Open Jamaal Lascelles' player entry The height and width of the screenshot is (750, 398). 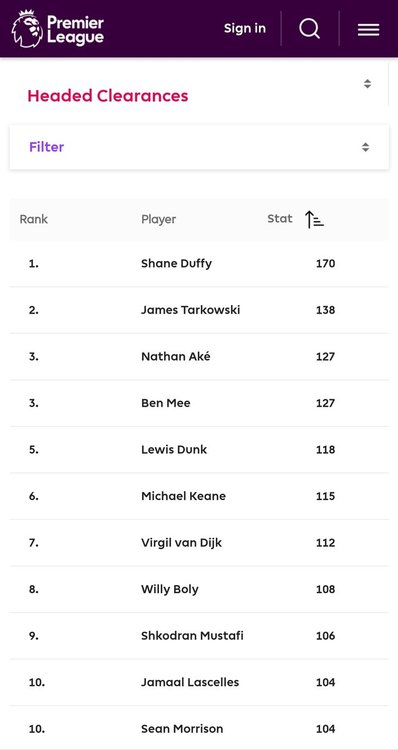pos(190,682)
